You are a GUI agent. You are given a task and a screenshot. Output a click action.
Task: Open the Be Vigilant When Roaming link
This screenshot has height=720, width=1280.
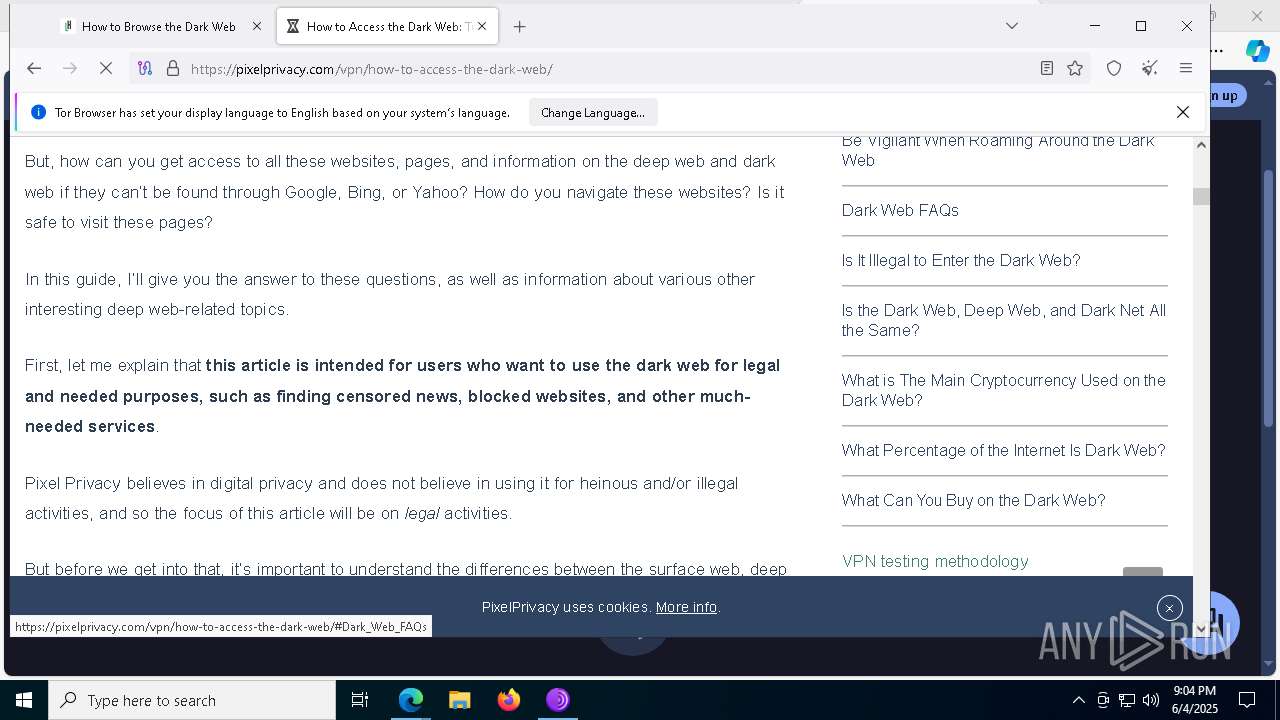(998, 150)
